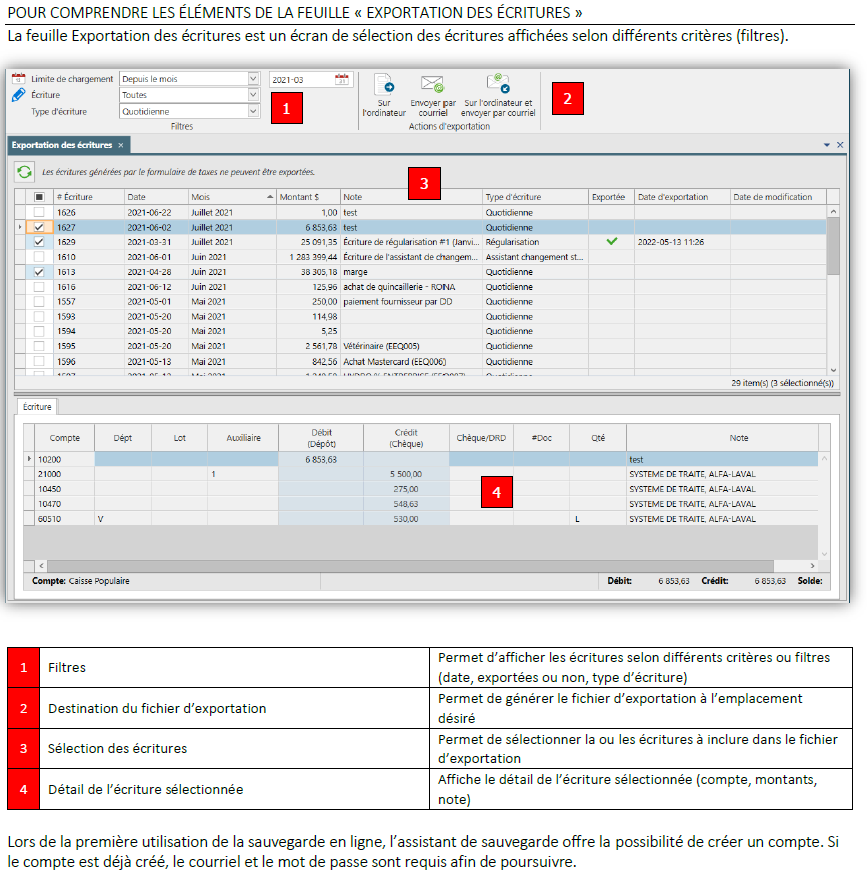Click the detail horizontal scroll left arrow
Screen dimensions: 867x875
(41, 566)
